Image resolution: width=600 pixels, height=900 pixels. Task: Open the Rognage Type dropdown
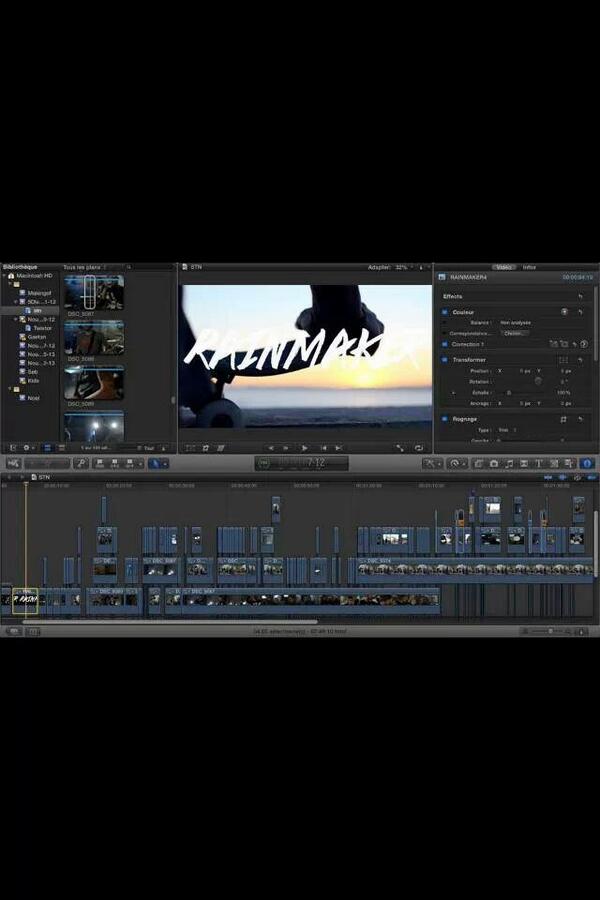[x=507, y=430]
